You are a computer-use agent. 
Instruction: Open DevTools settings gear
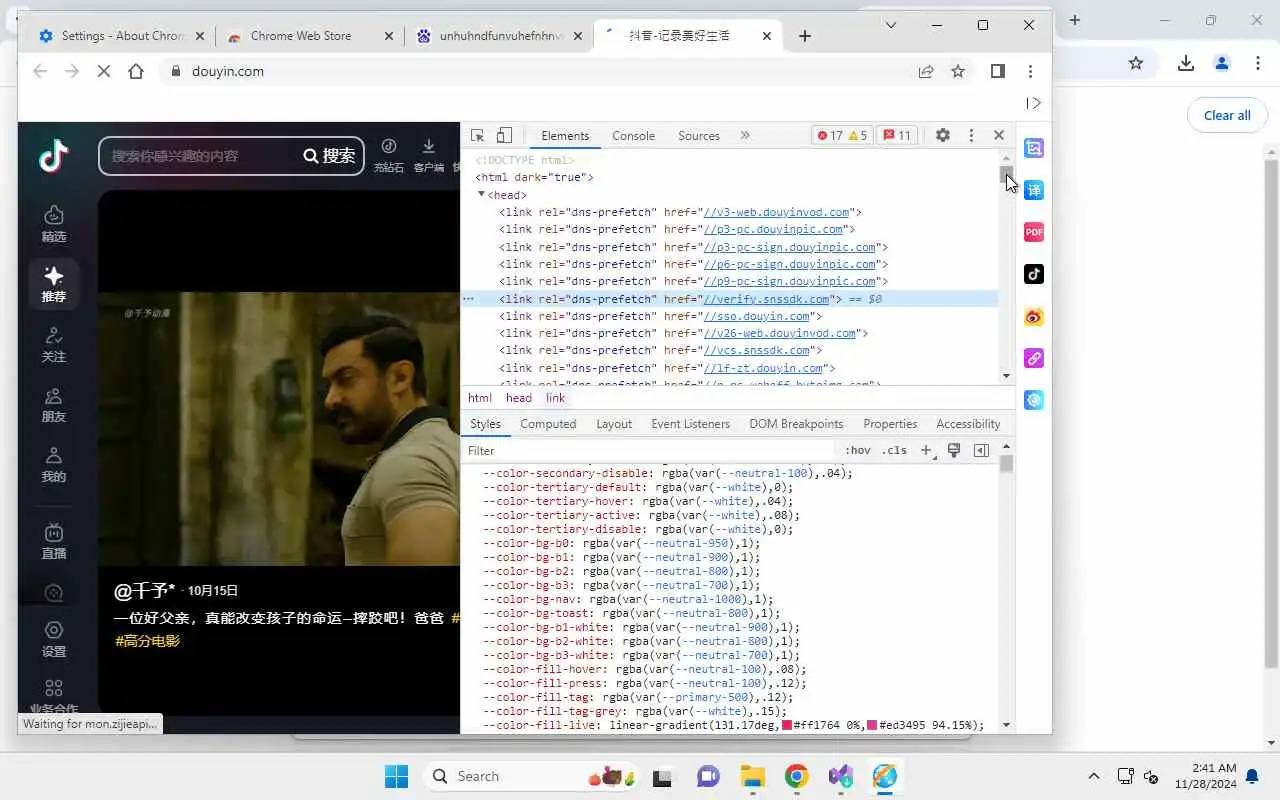[x=942, y=135]
